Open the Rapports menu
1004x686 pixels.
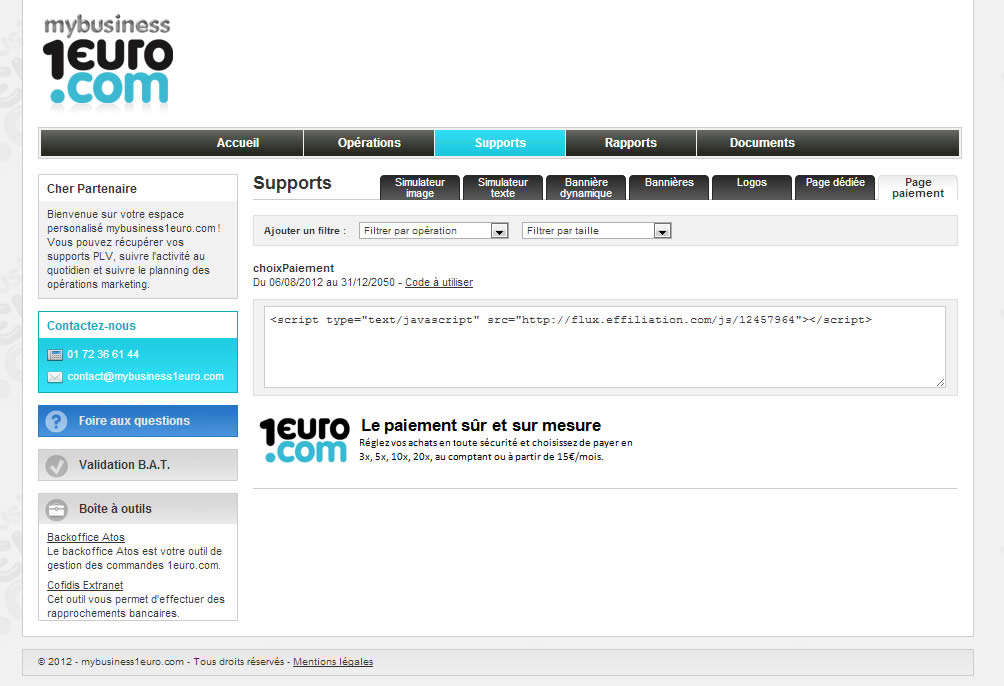[x=631, y=143]
